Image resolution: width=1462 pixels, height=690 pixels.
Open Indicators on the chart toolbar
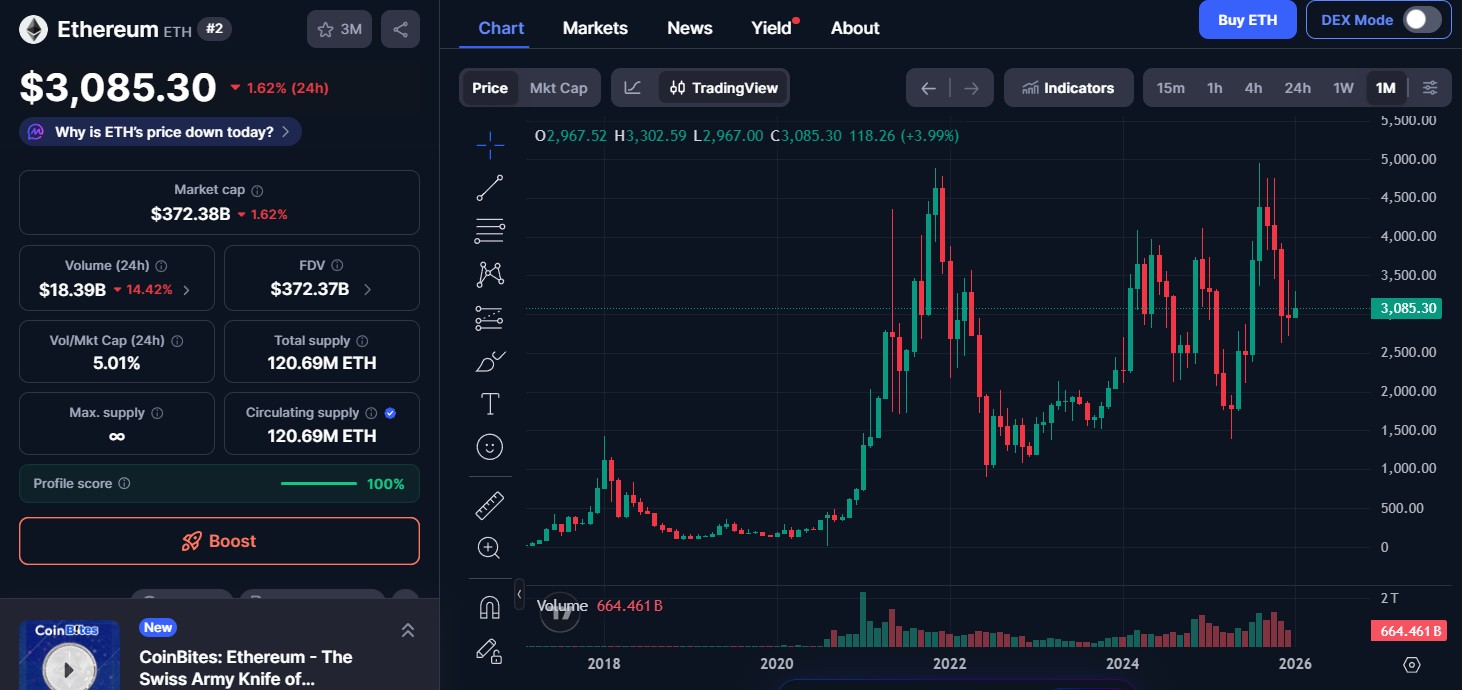(x=1068, y=87)
